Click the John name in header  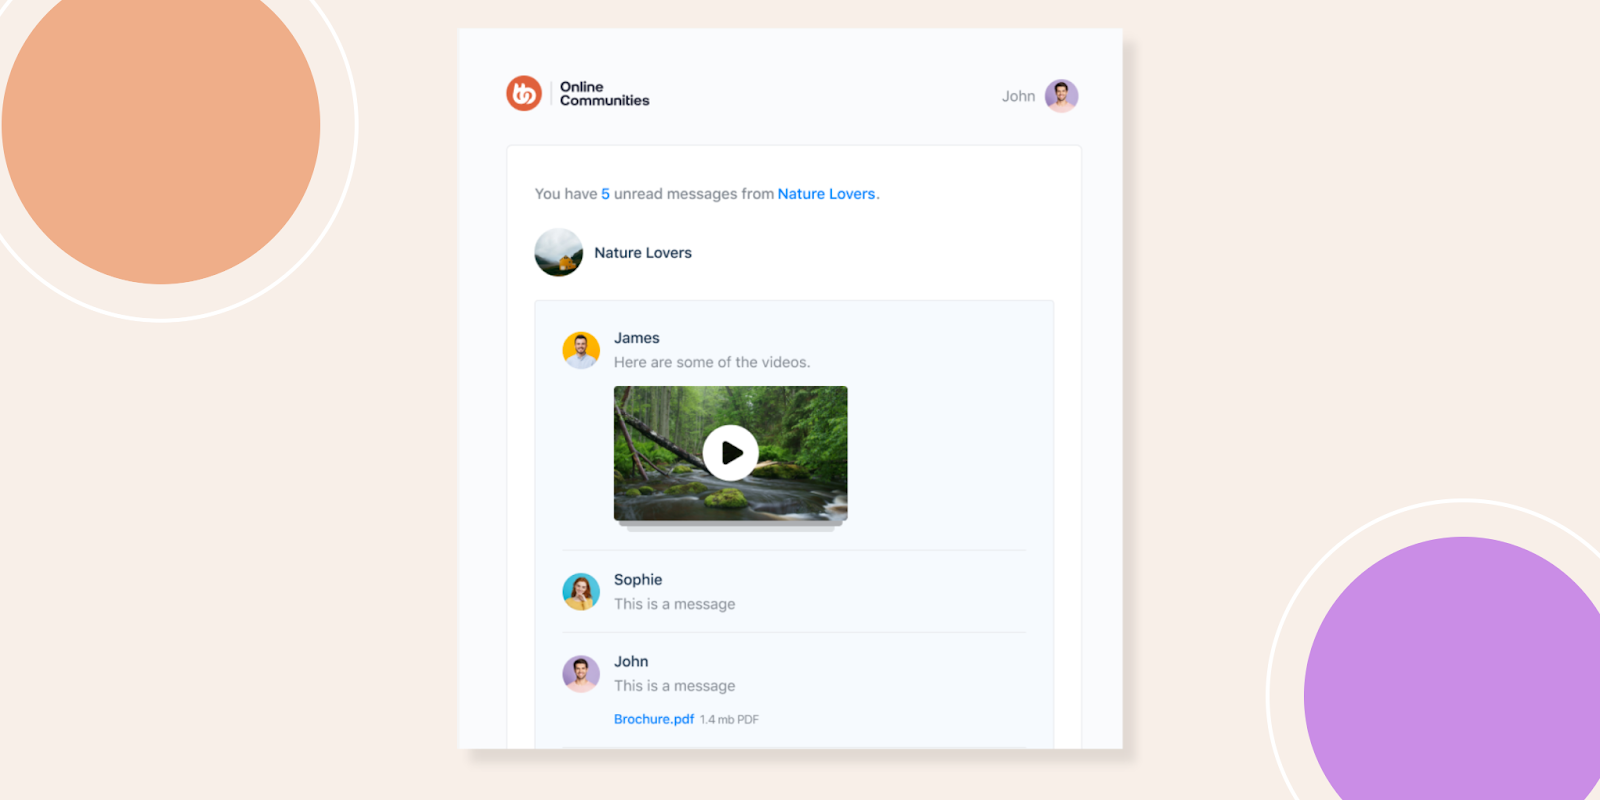tap(1018, 96)
